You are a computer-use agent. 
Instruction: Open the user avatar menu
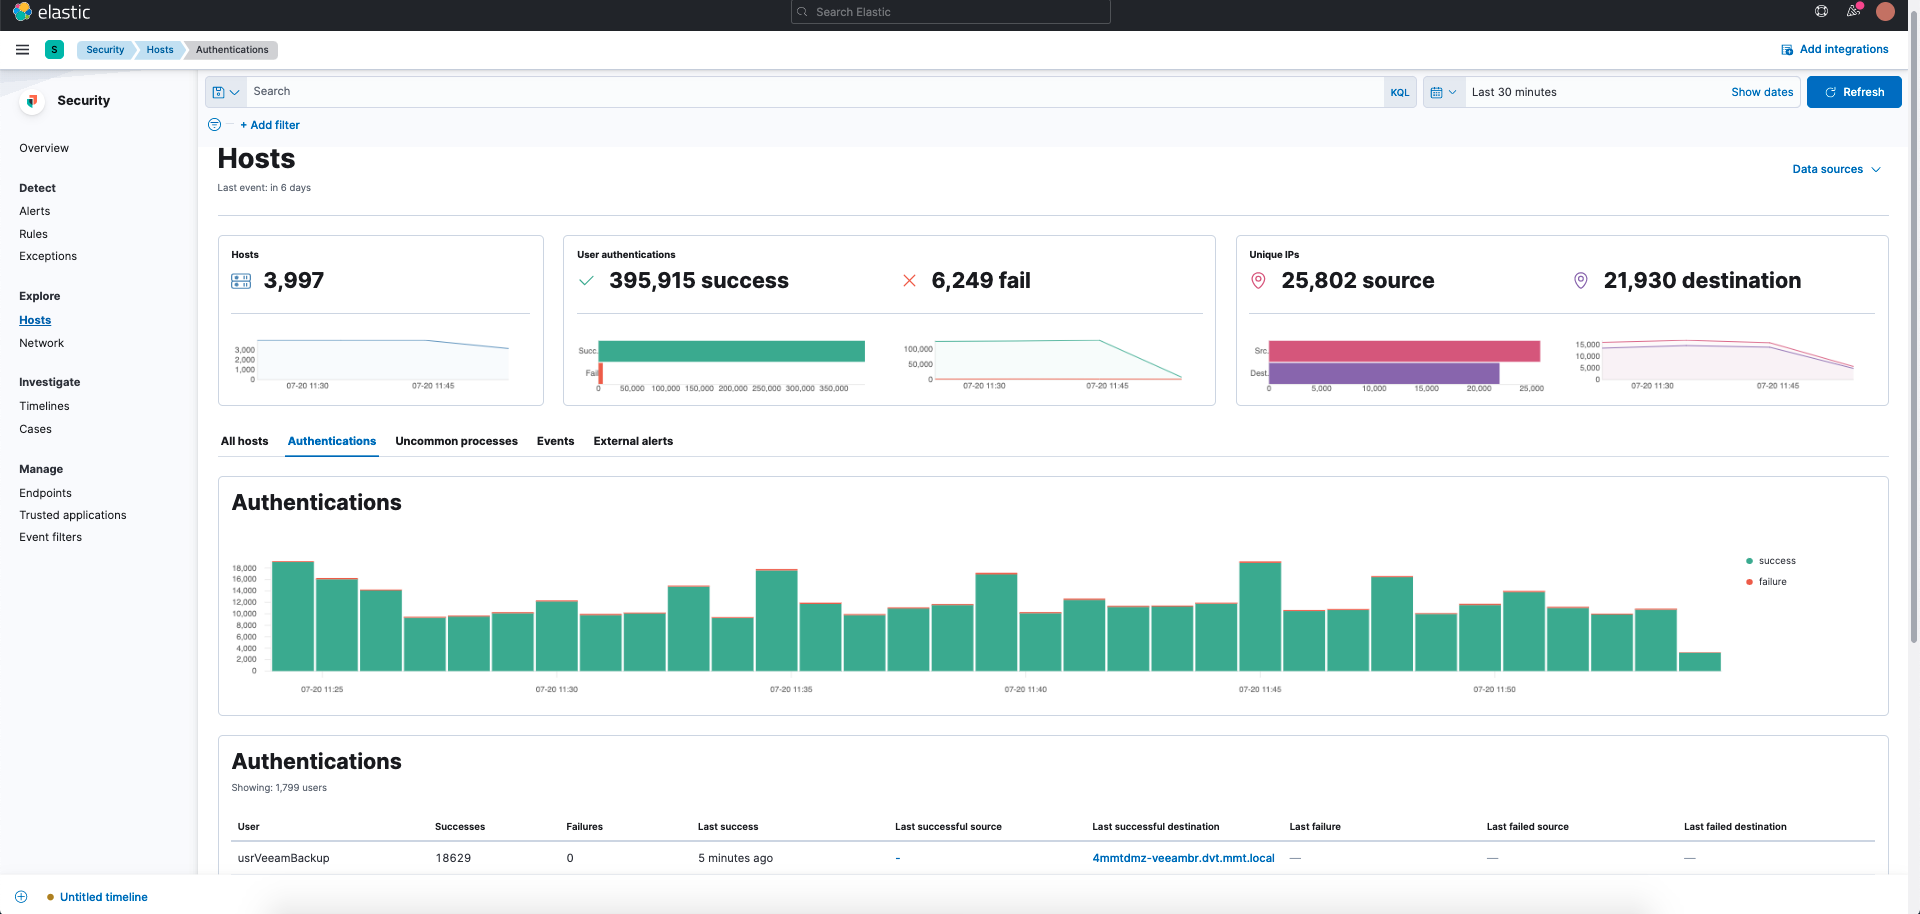pos(1886,11)
